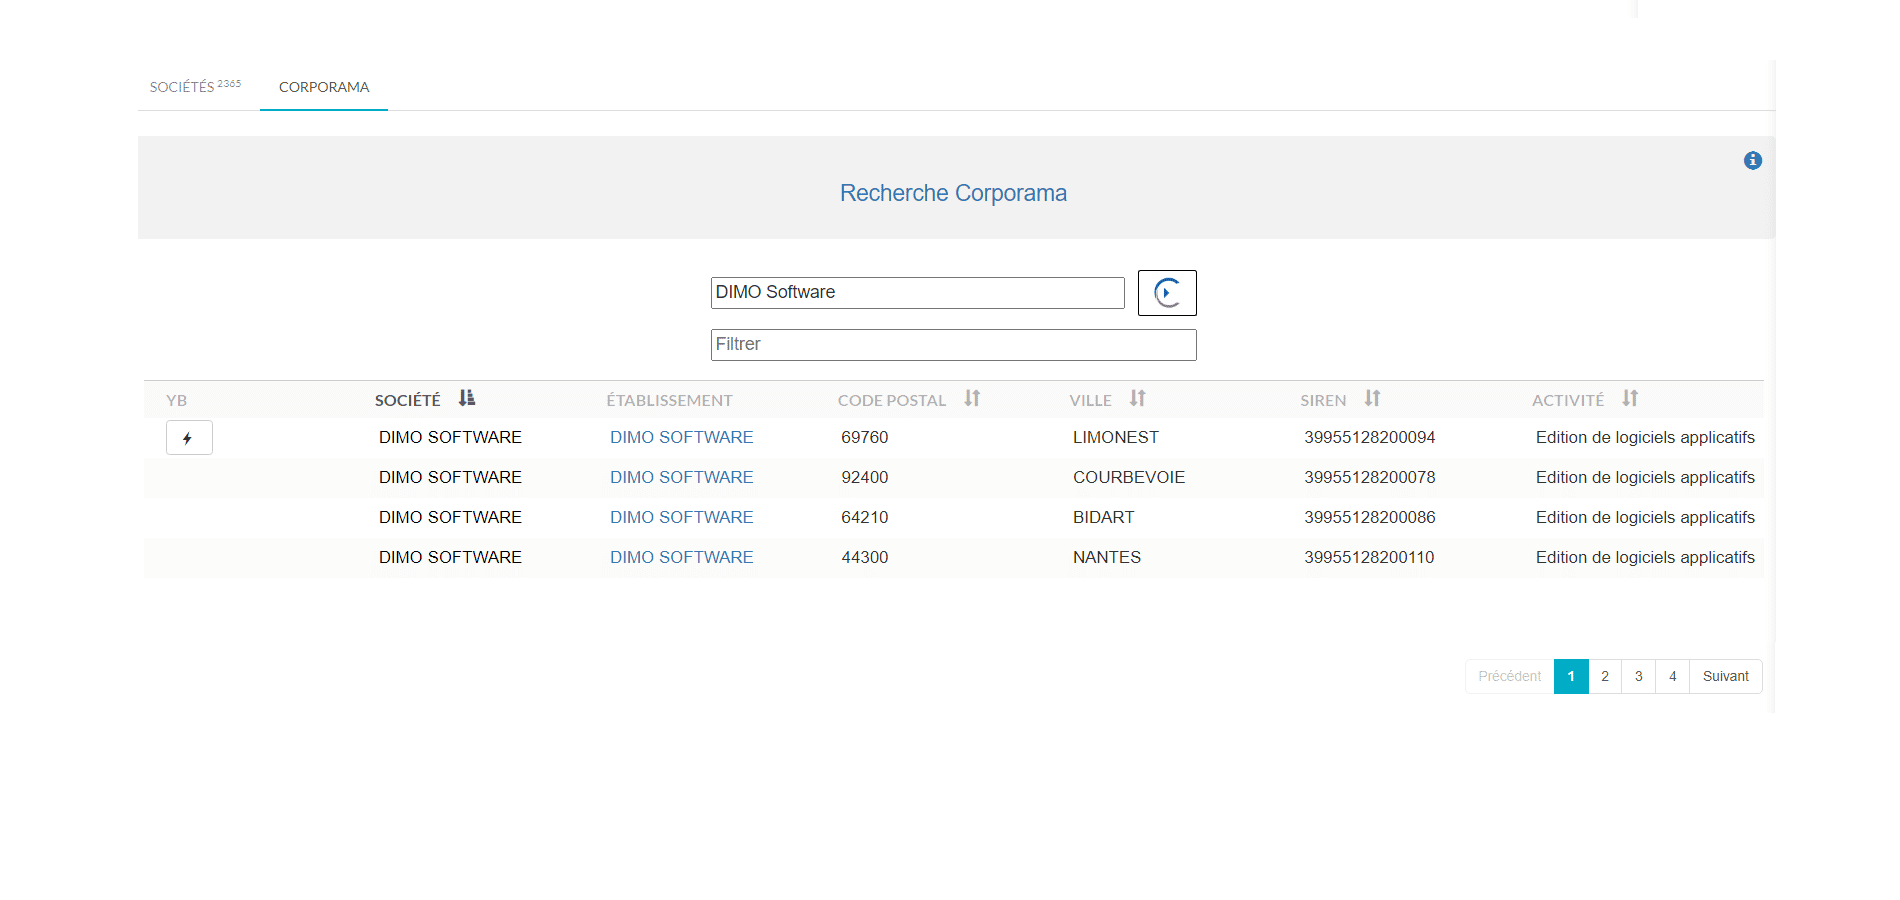The width and height of the screenshot is (1900, 900).
Task: Go to page 3 of results
Action: (1638, 677)
